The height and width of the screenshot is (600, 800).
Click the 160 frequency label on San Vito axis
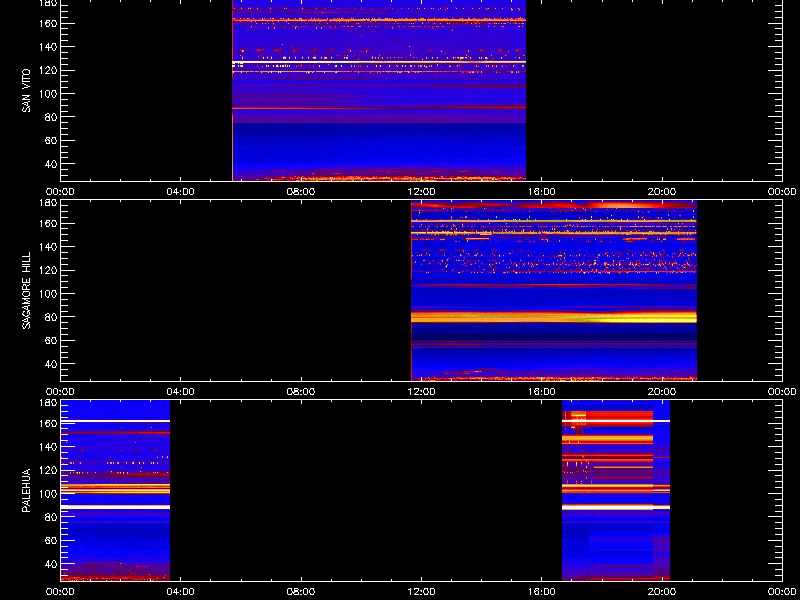pos(48,23)
